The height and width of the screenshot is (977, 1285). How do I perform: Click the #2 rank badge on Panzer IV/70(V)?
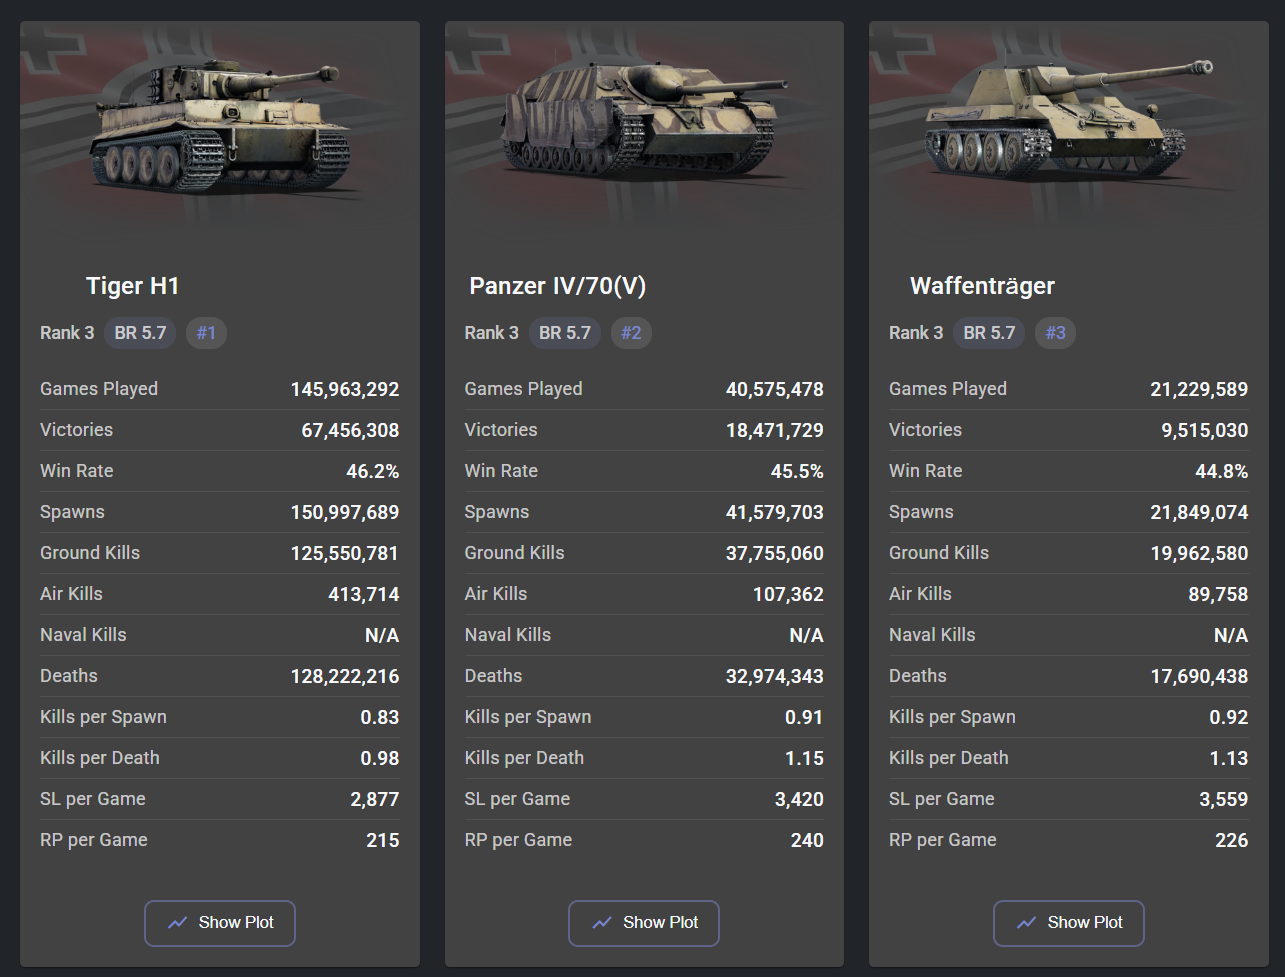pyautogui.click(x=631, y=333)
